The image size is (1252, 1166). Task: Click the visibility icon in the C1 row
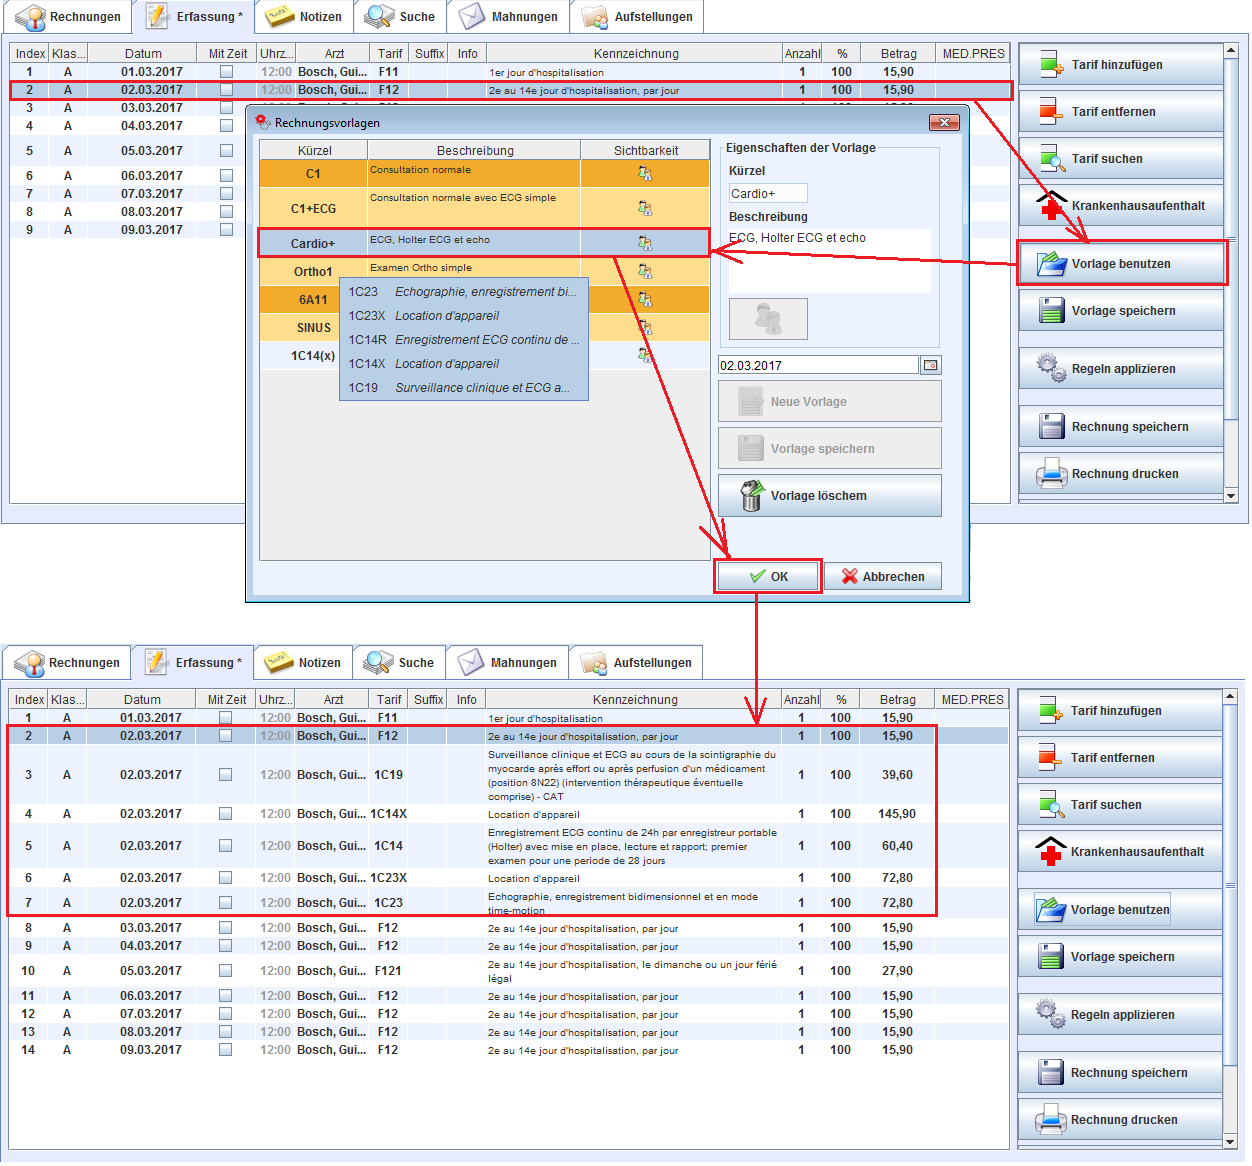(x=645, y=174)
